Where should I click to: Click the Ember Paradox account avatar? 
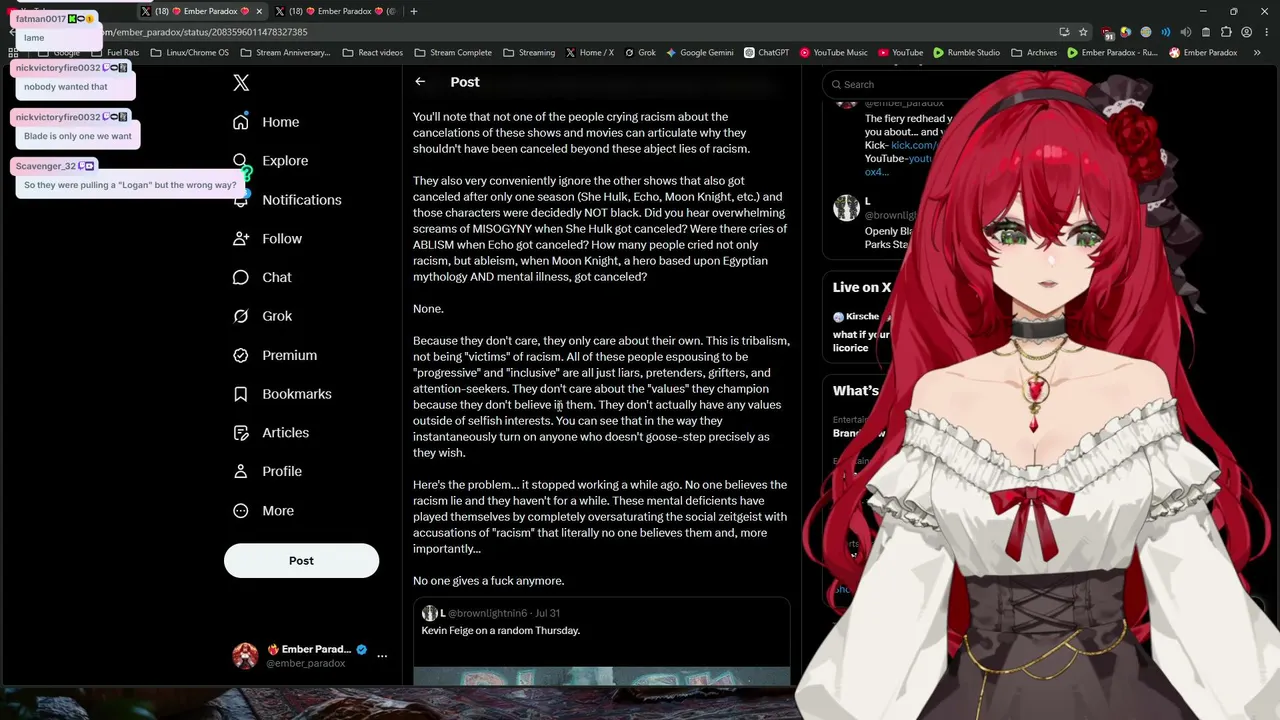[245, 656]
